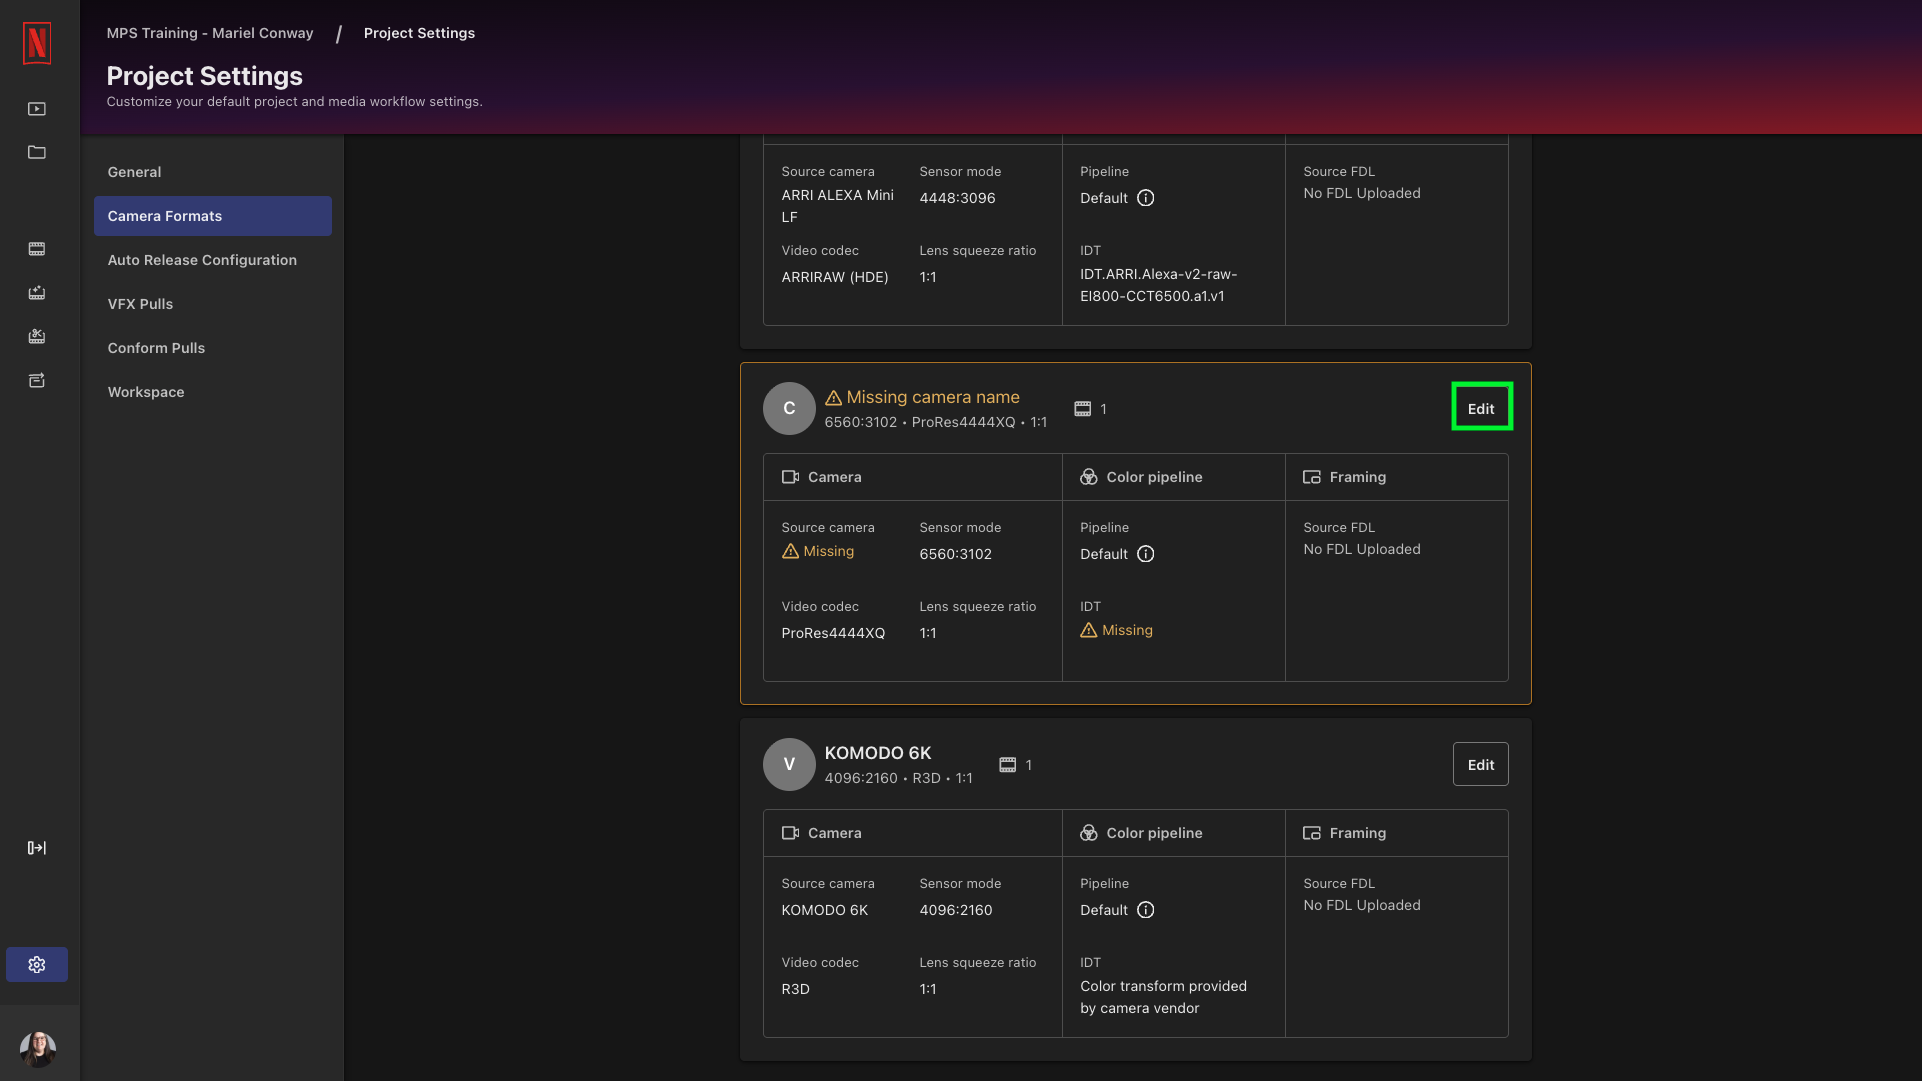Click clip count icon on KOMODO 6K card
Viewport: 1922px width, 1081px height.
pyautogui.click(x=1007, y=765)
